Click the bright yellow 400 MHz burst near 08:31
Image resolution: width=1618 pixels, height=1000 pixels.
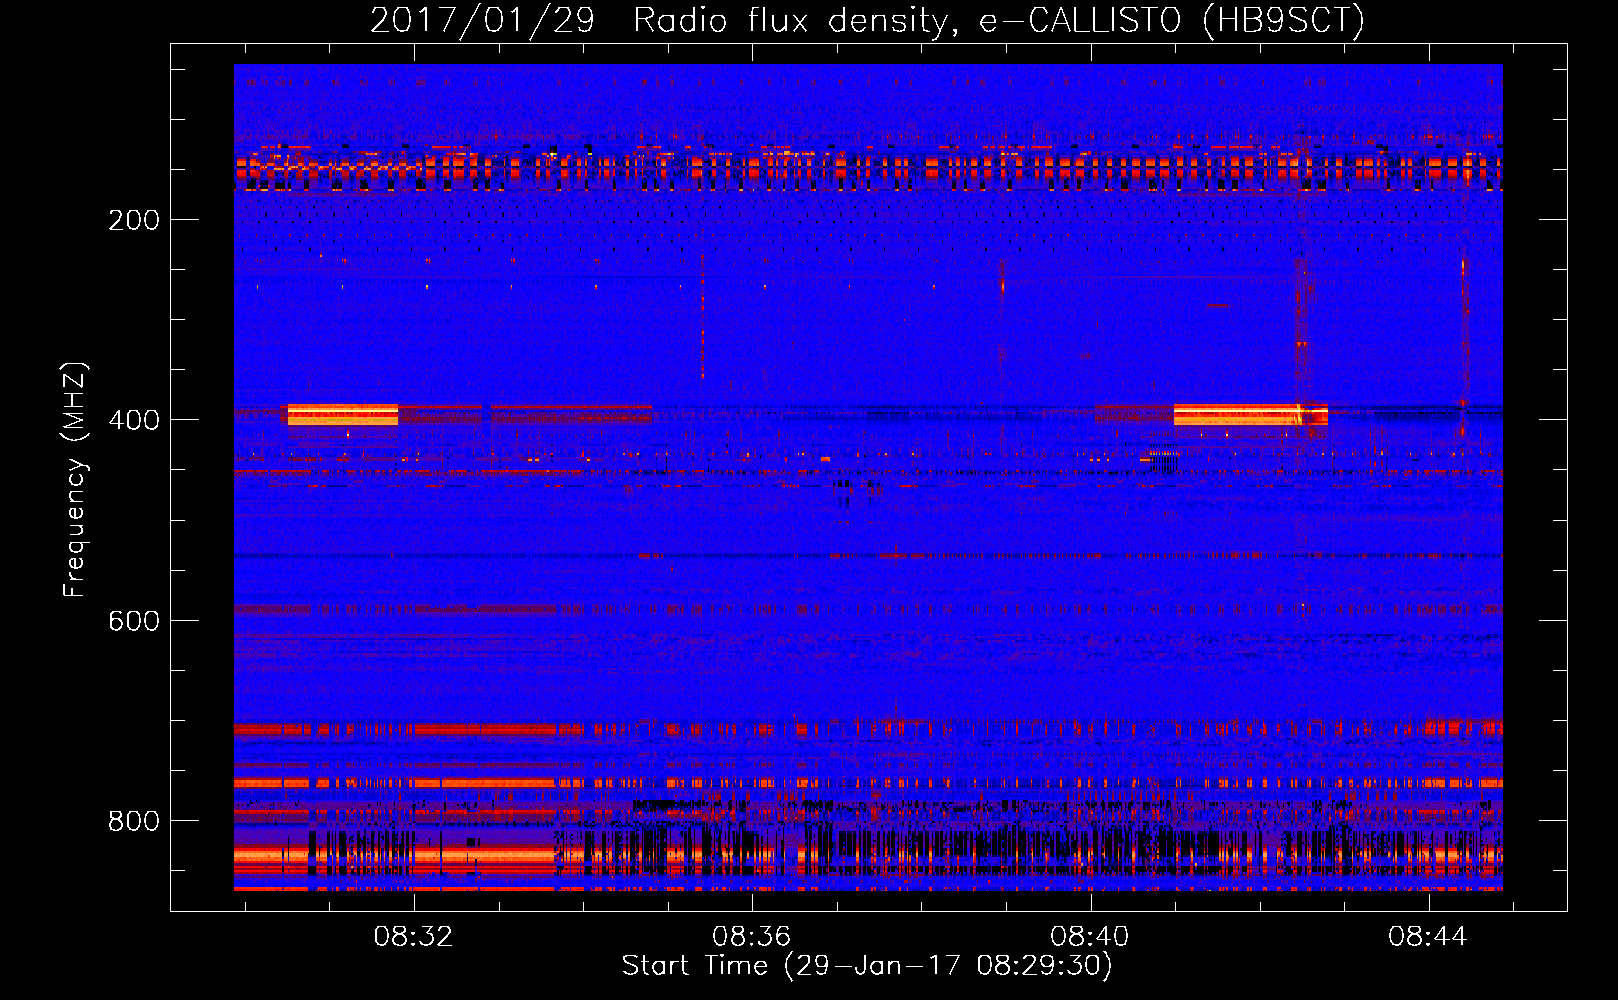tap(343, 414)
